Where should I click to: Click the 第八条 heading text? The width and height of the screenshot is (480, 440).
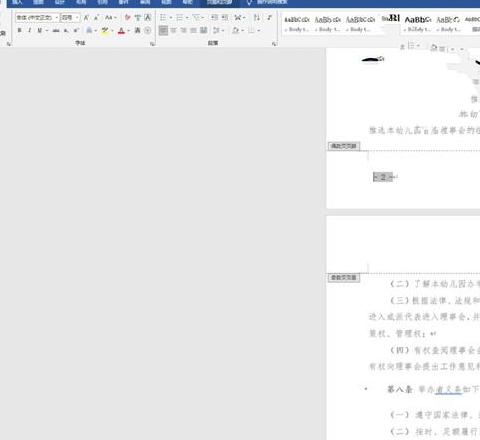point(400,389)
